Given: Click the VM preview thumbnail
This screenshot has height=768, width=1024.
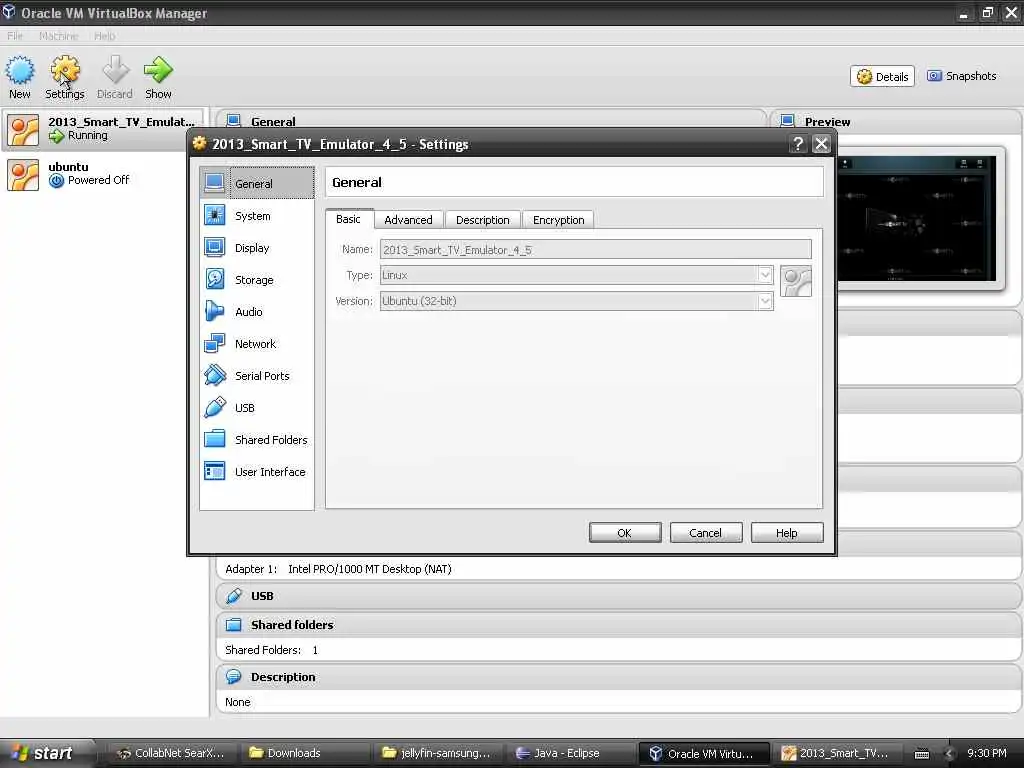Looking at the screenshot, I should (917, 218).
